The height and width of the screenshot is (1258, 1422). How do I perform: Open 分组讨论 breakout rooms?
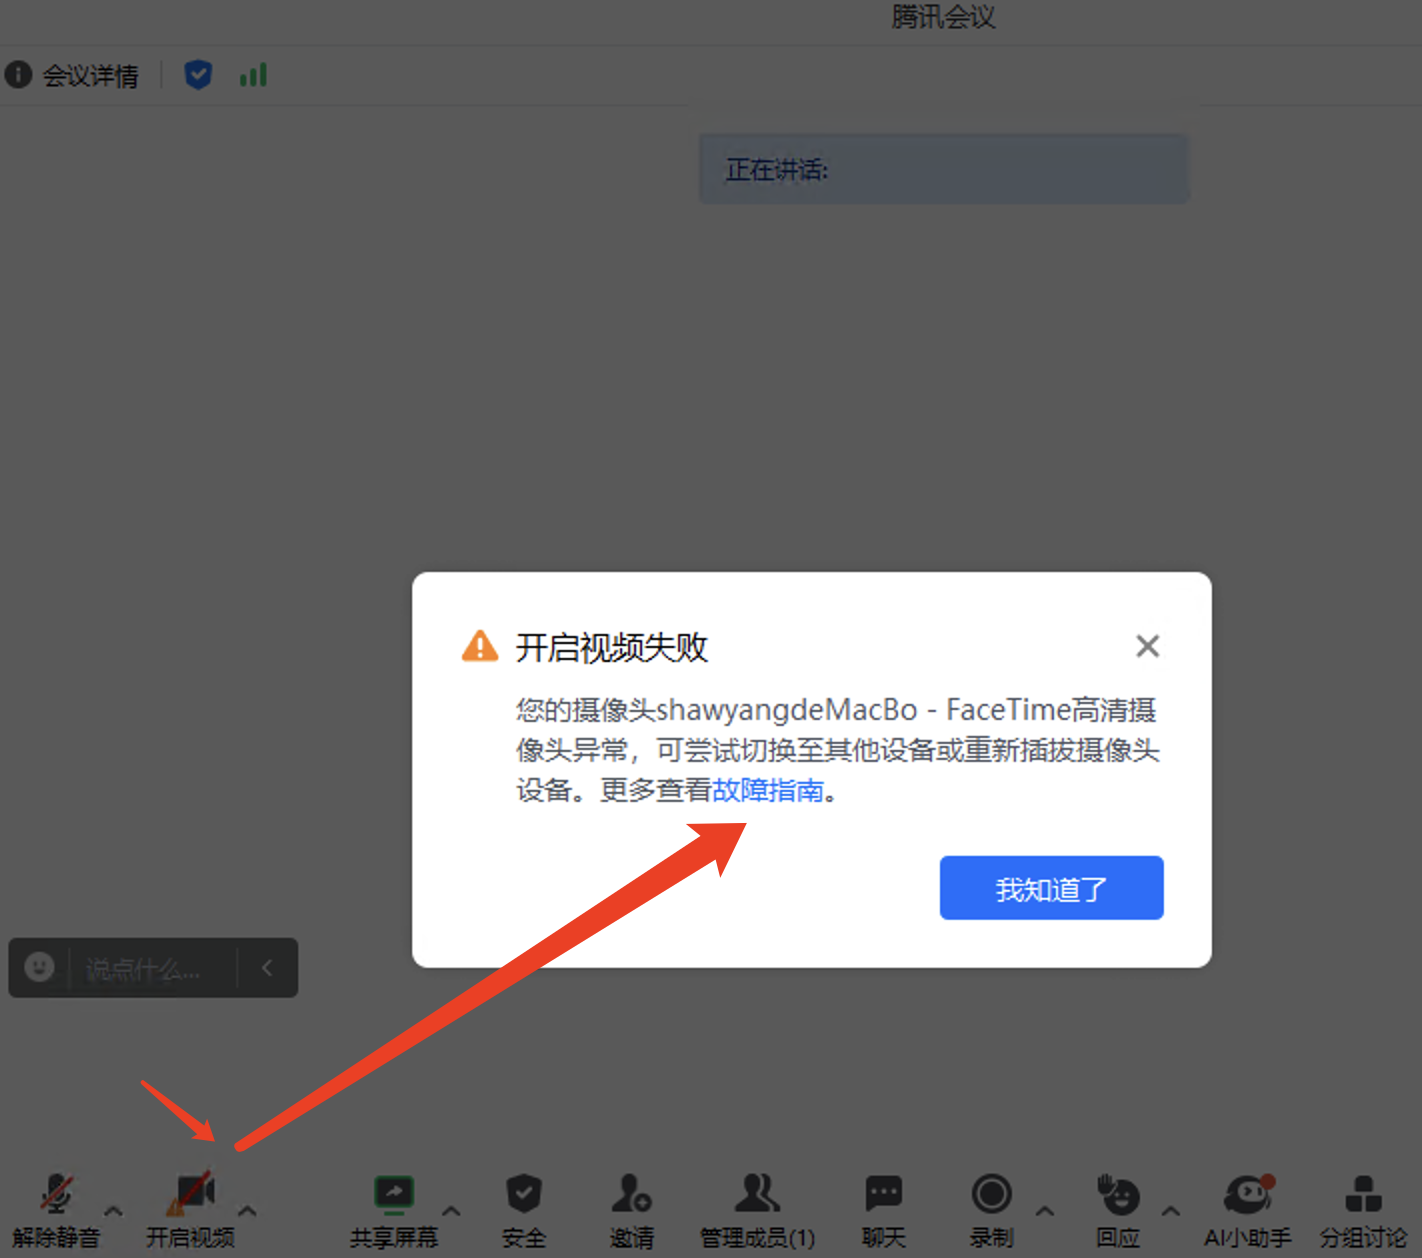click(1364, 1210)
